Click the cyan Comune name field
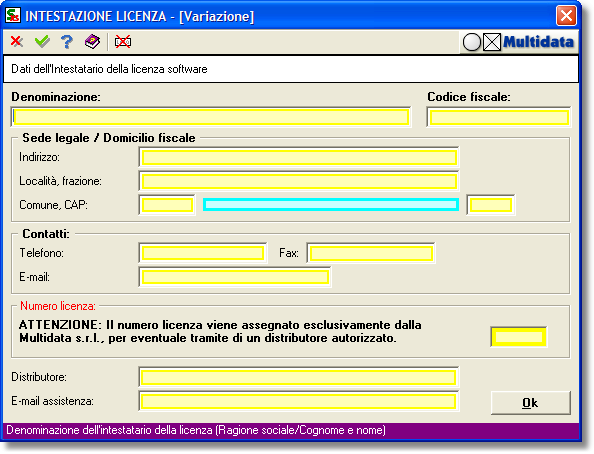594x454 pixels. click(x=331, y=205)
